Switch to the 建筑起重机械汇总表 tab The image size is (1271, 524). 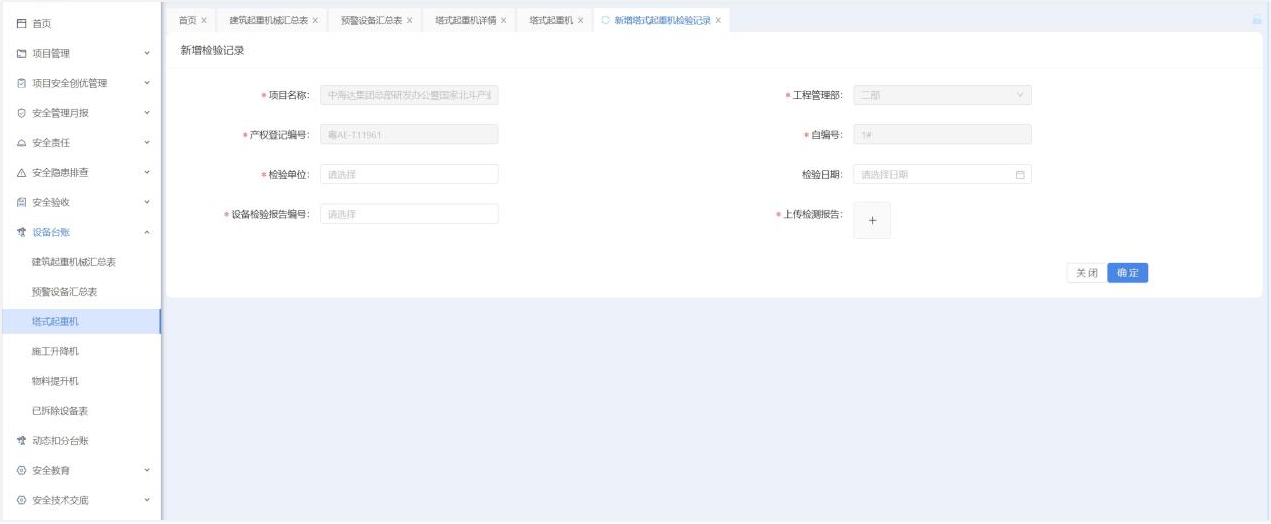tap(268, 20)
